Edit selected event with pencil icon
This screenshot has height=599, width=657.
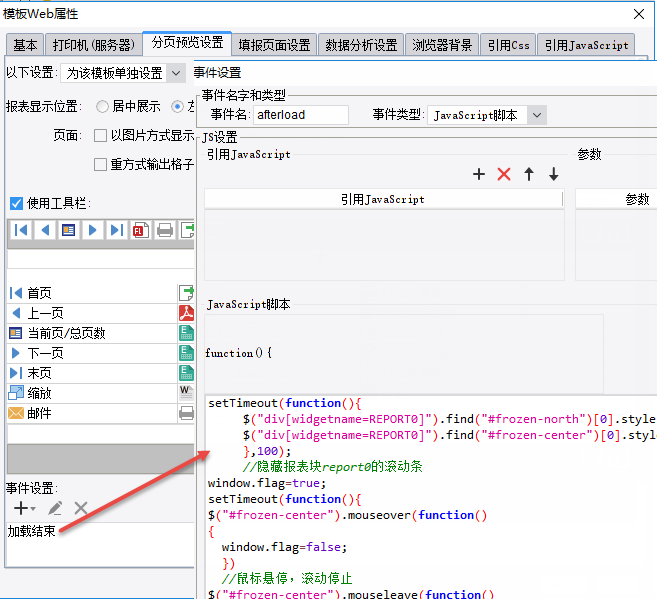[x=55, y=509]
